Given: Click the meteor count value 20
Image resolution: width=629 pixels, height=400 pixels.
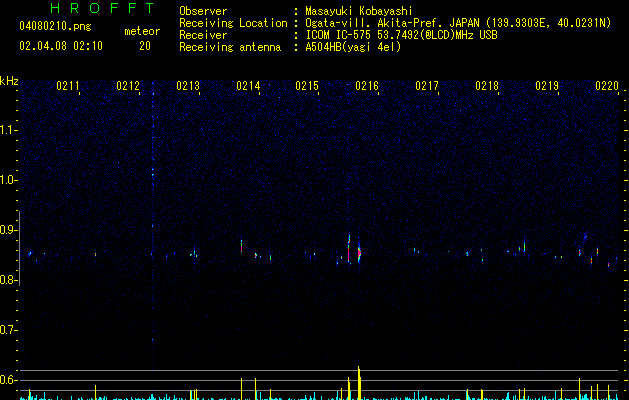Looking at the screenshot, I should pos(145,46).
